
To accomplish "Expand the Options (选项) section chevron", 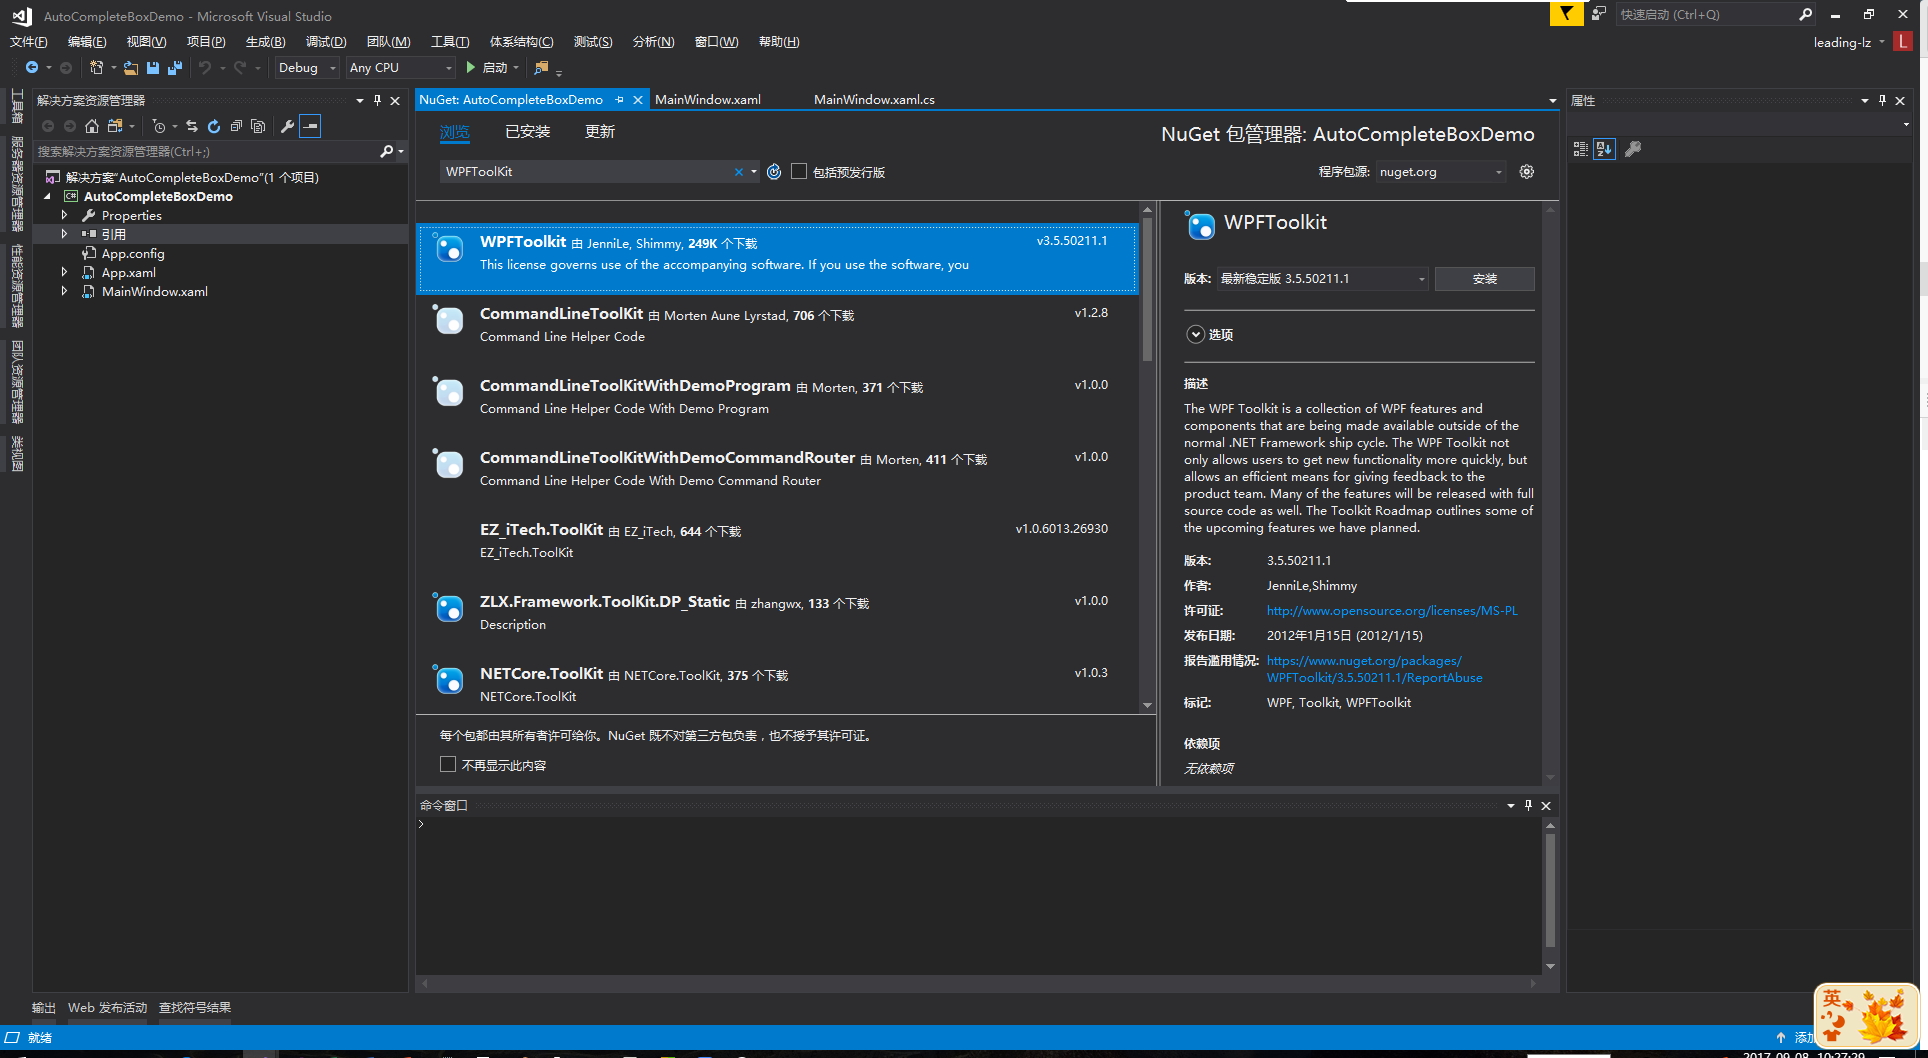I will click(1195, 335).
